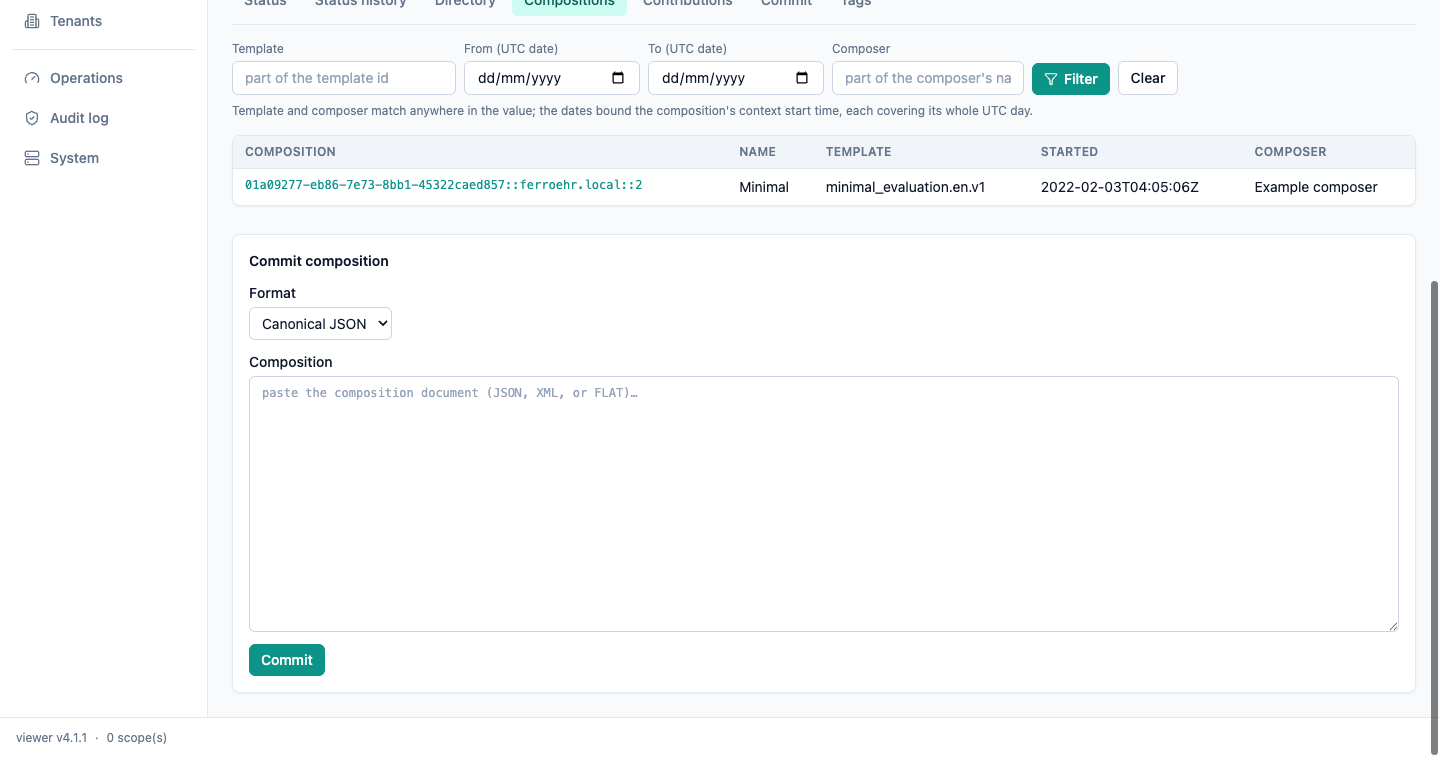Viewport: 1440px width, 757px height.
Task: Click the viewer v4.1.1 footer text
Action: coord(52,738)
